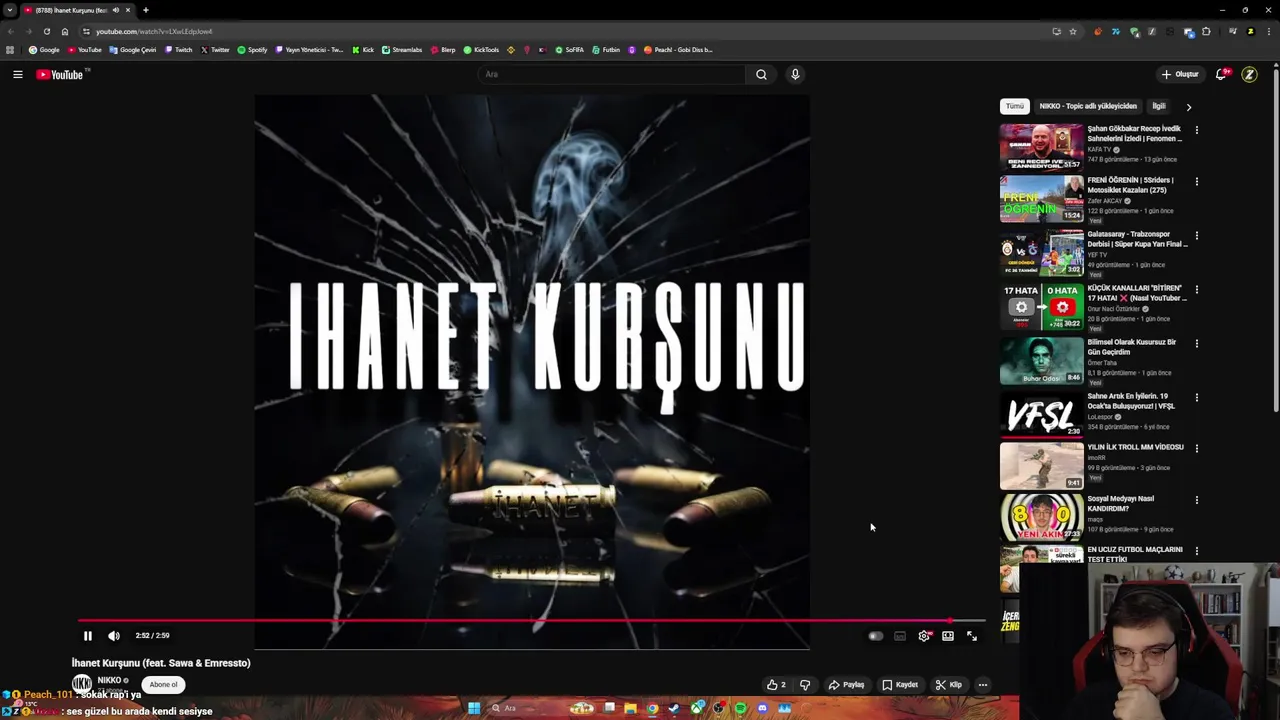Screen dimensions: 1280x720
Task: Open options for Şahan Gökbakar video
Action: [x=1196, y=130]
